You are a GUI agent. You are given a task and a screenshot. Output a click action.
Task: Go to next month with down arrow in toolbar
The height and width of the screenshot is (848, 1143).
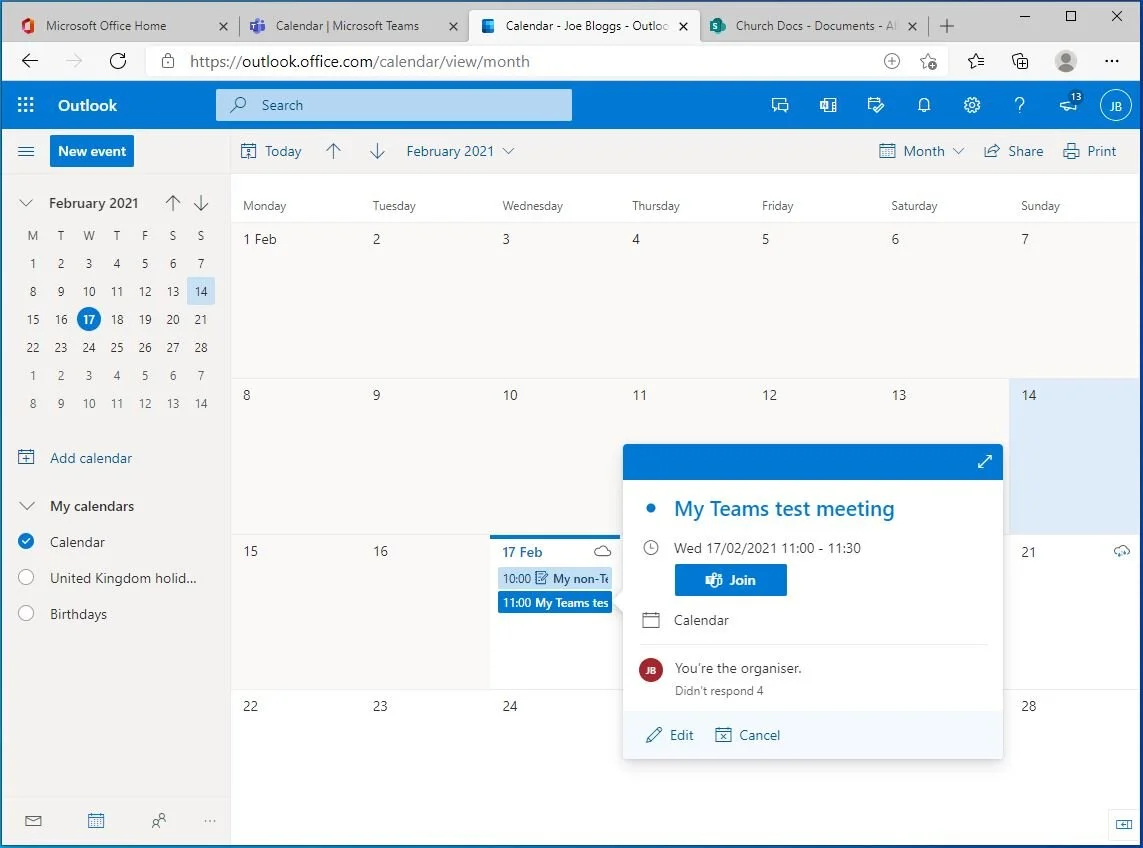[x=377, y=151]
